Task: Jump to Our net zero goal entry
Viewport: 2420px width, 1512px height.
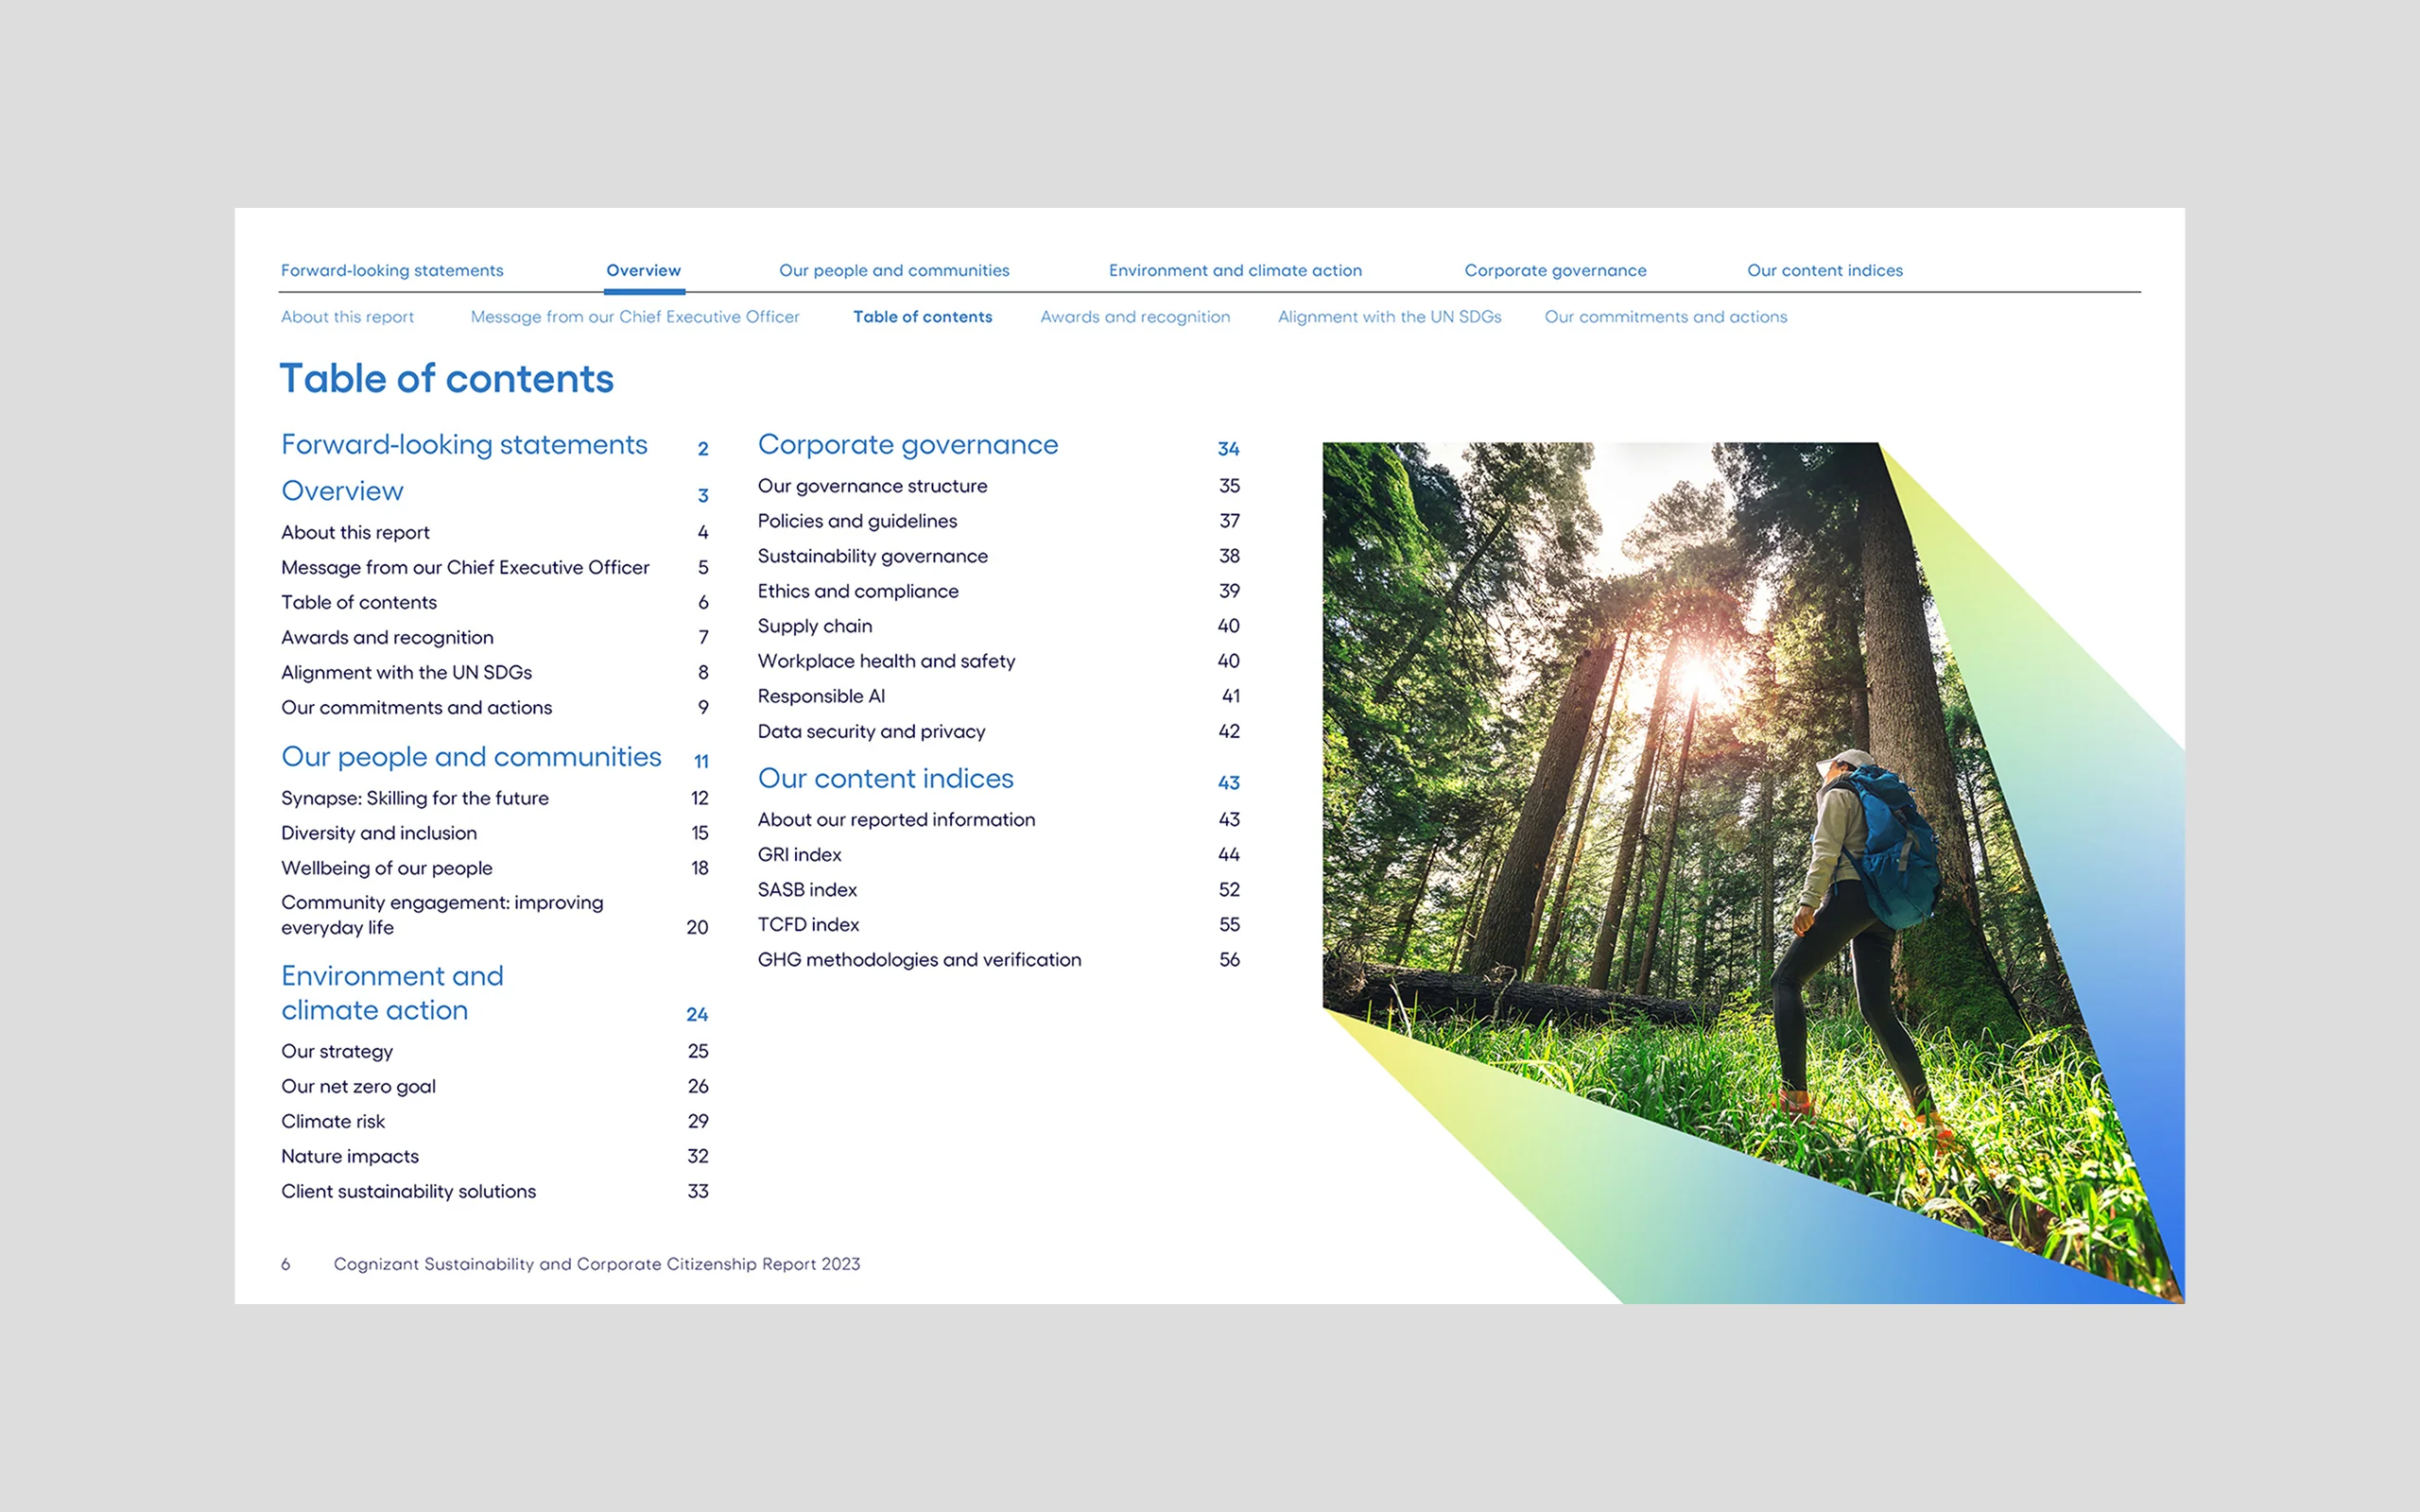Action: 358,1086
